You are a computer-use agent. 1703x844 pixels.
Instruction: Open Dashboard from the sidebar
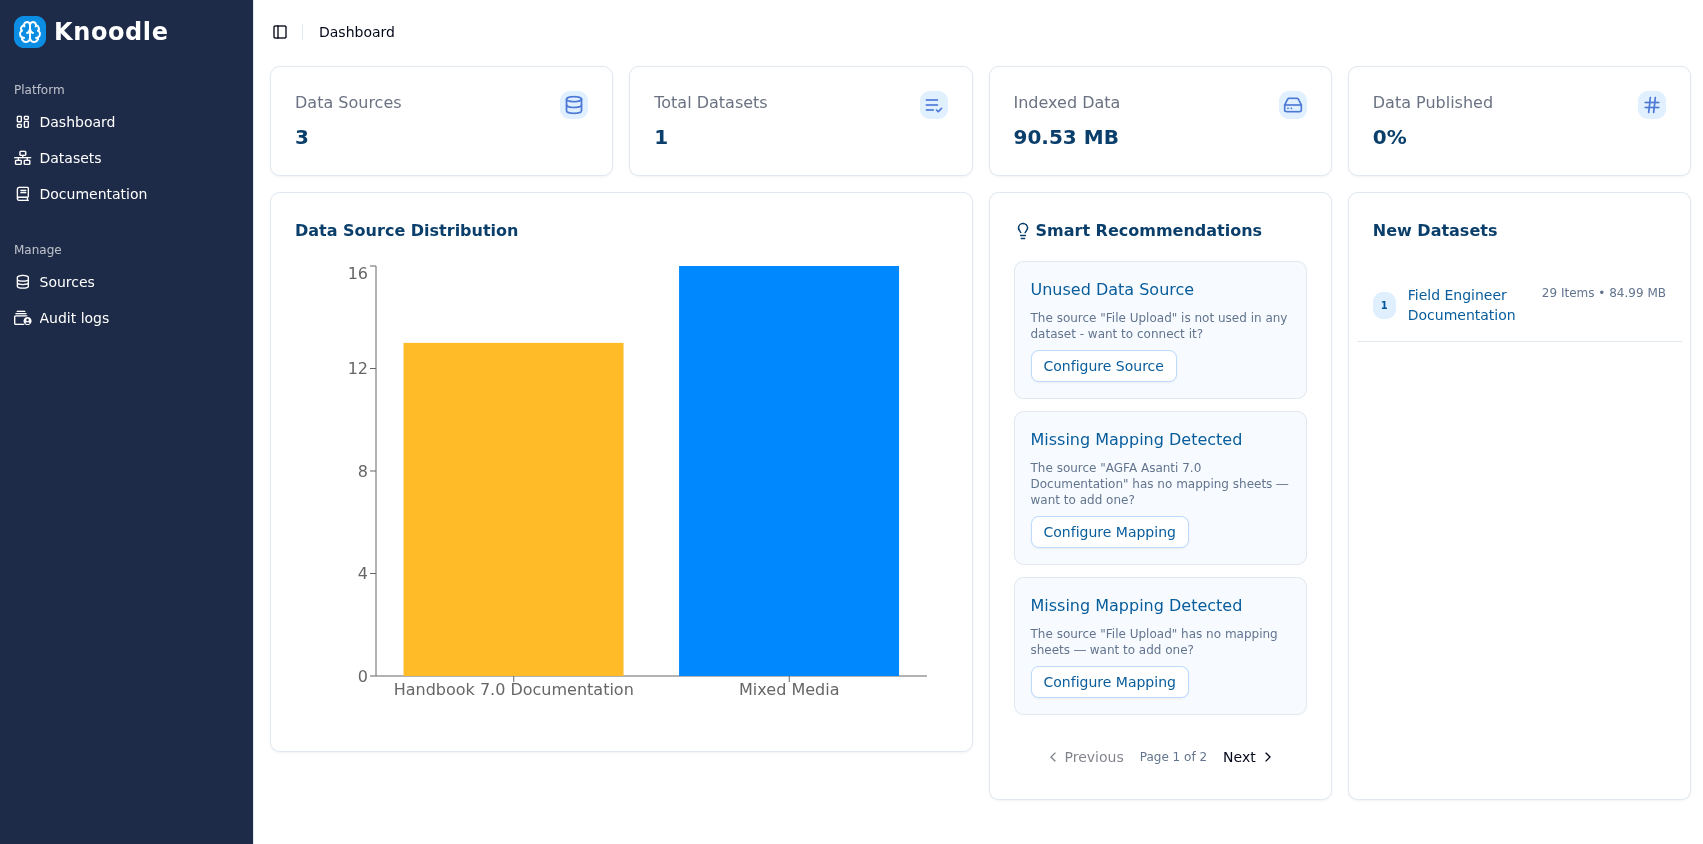(x=77, y=122)
